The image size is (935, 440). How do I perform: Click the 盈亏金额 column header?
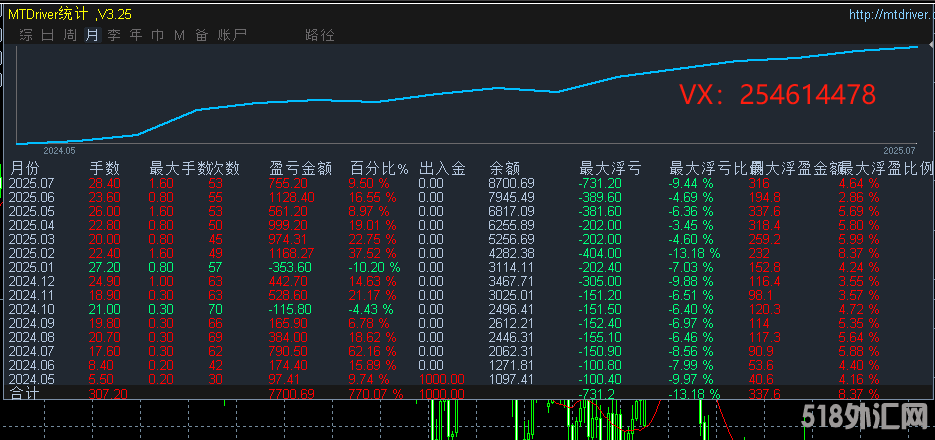tap(300, 168)
